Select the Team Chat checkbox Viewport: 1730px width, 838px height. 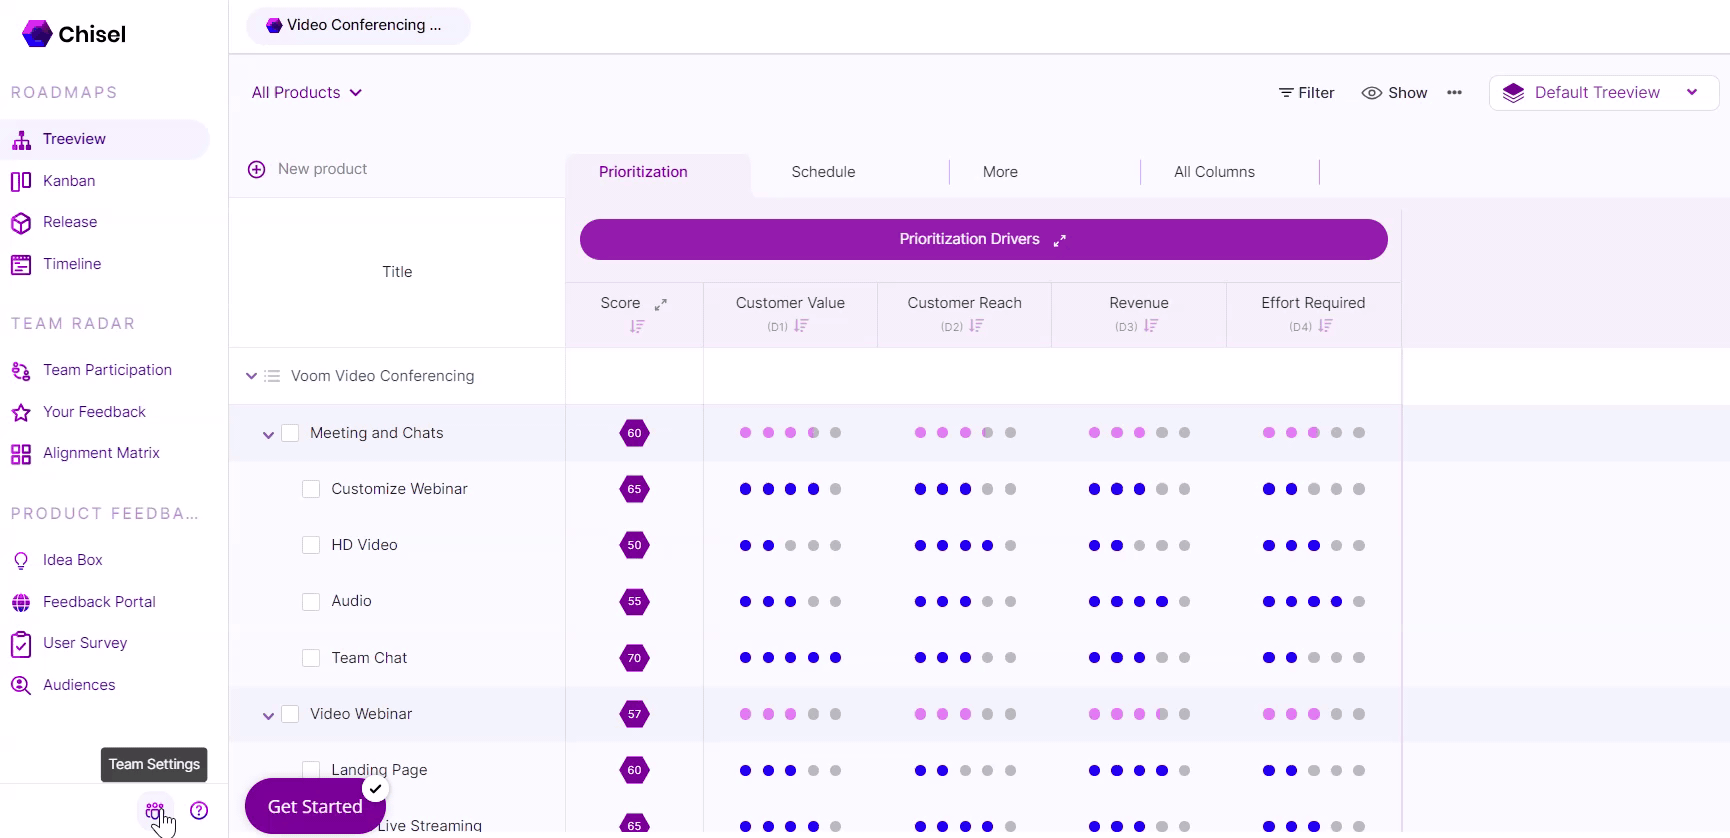click(311, 658)
